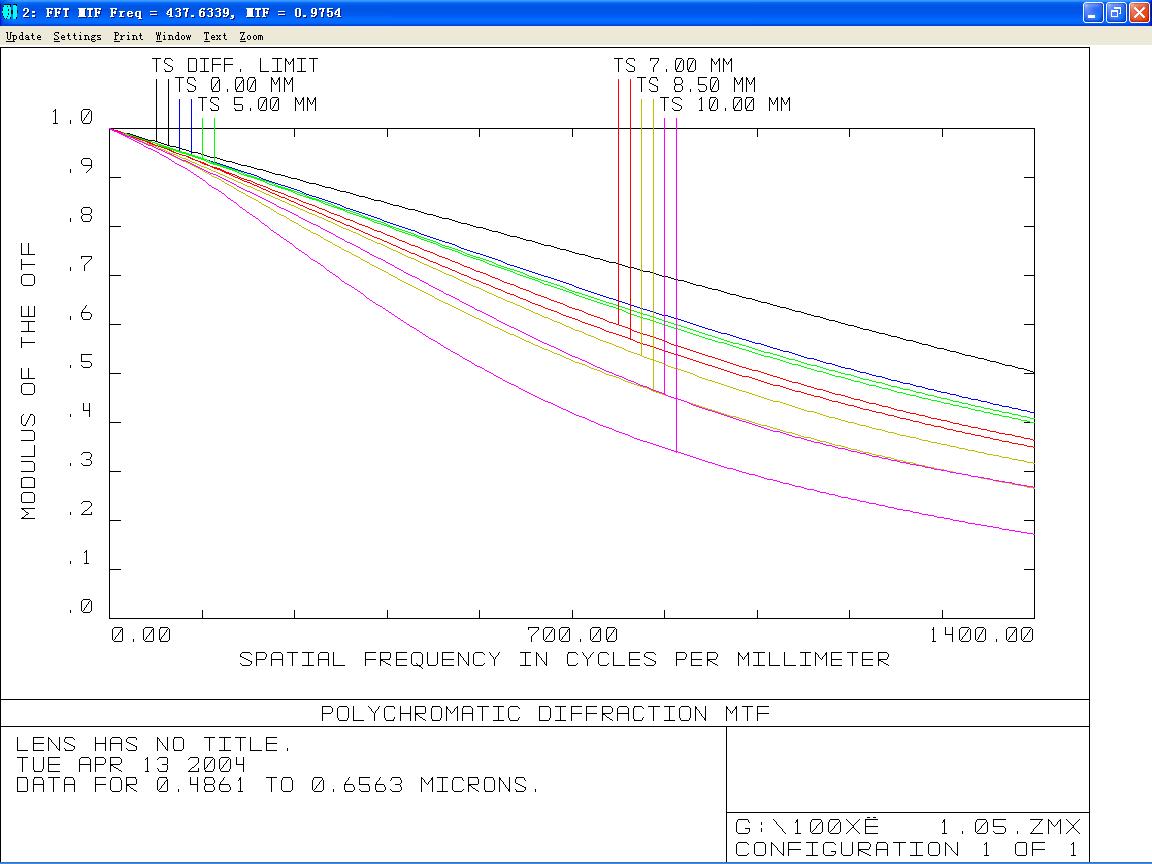Open the Update menu

[x=24, y=36]
